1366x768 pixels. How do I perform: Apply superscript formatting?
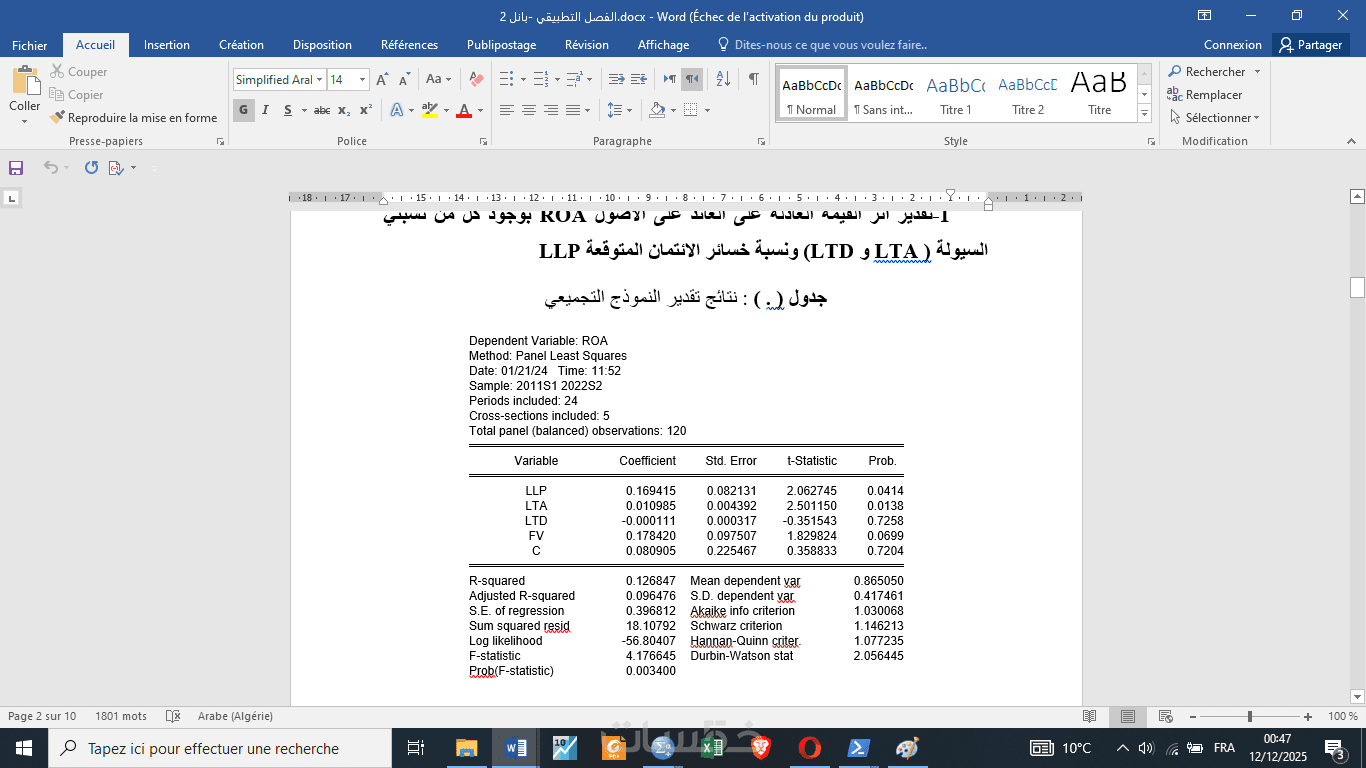366,110
